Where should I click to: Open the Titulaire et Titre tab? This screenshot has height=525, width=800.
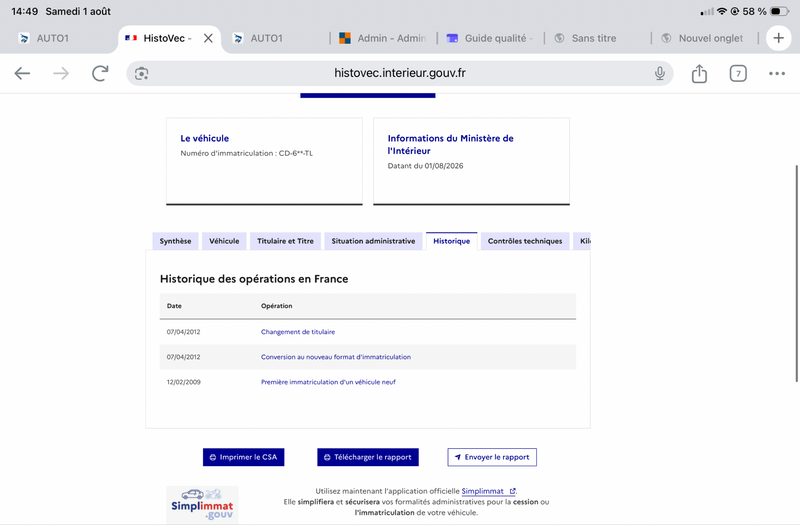[285, 241]
